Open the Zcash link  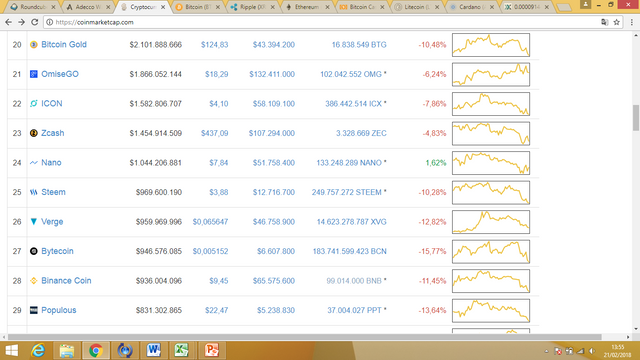coord(53,133)
